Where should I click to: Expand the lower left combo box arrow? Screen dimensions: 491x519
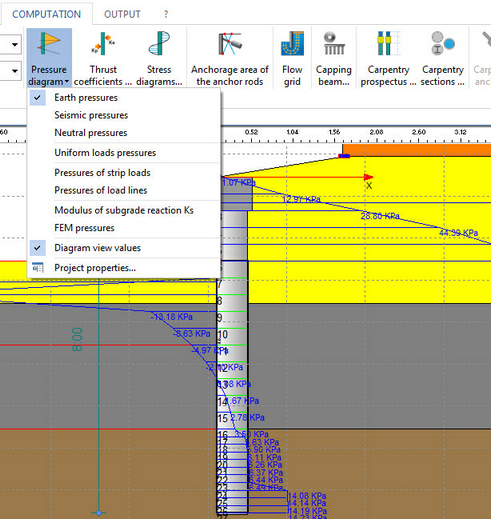click(x=15, y=71)
